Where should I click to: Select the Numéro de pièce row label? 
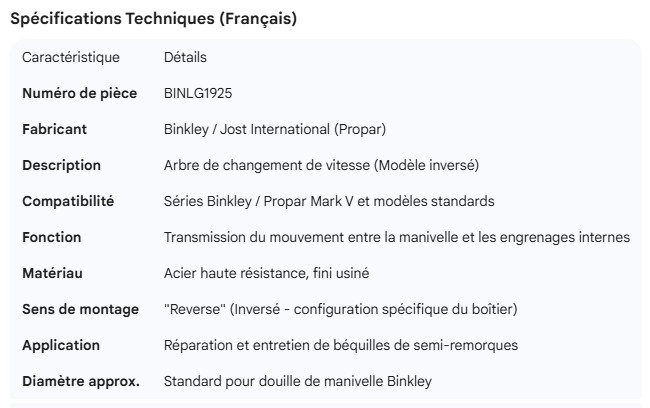click(79, 94)
